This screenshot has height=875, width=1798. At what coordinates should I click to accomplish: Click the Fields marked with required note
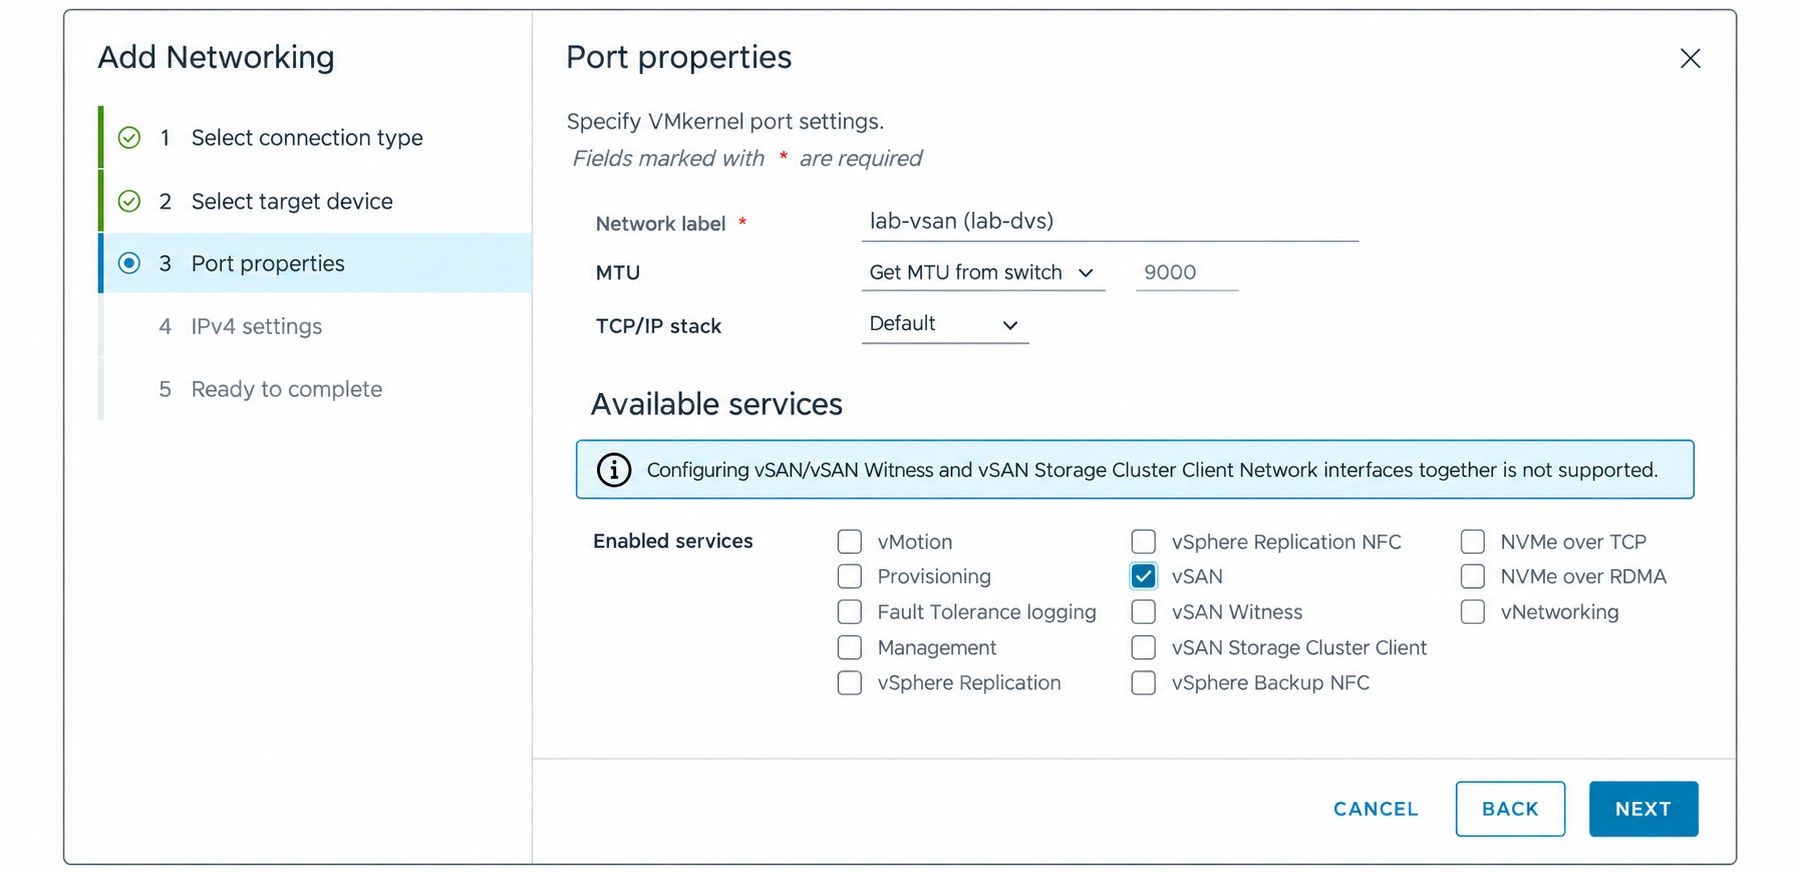(x=747, y=158)
